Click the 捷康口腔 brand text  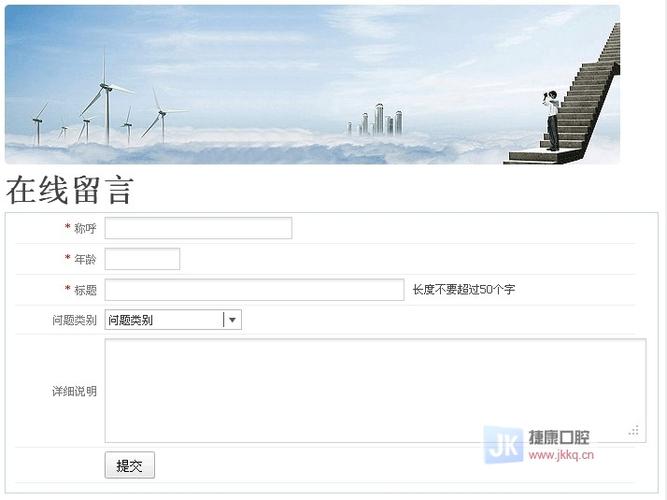pyautogui.click(x=559, y=438)
